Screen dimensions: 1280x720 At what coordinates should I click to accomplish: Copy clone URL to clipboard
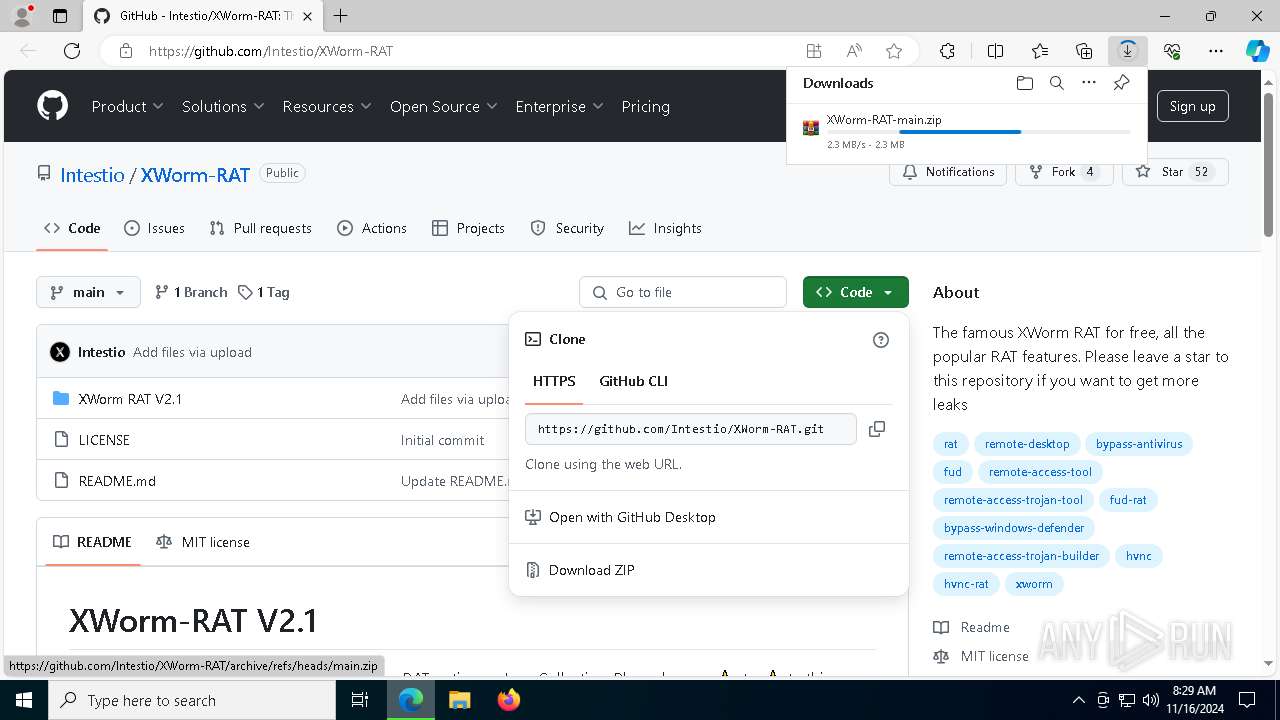tap(877, 429)
